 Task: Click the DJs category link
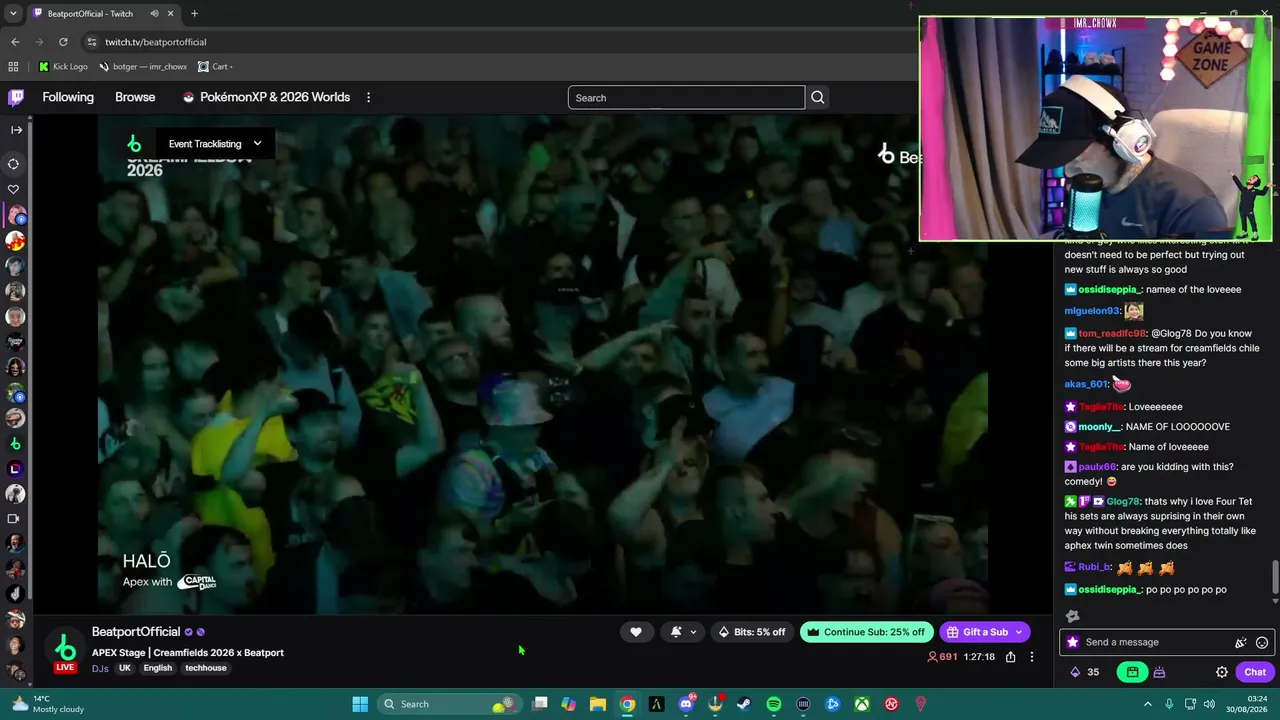point(100,668)
